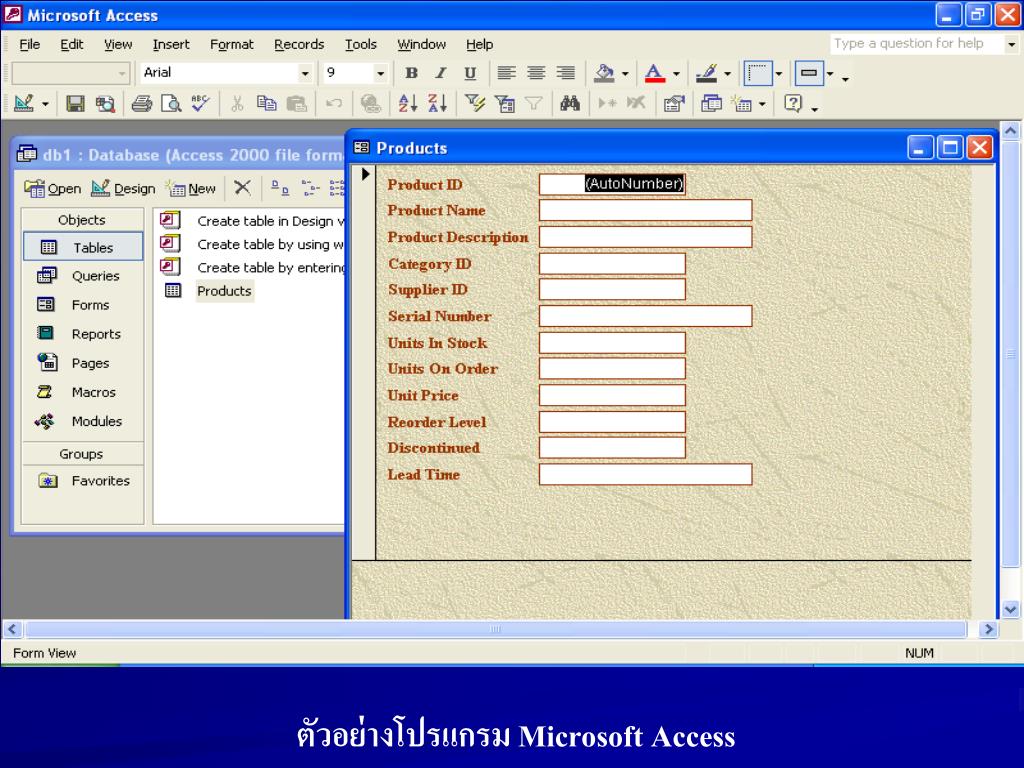1024x768 pixels.
Task: Click the Find binoculars icon
Action: click(x=569, y=103)
